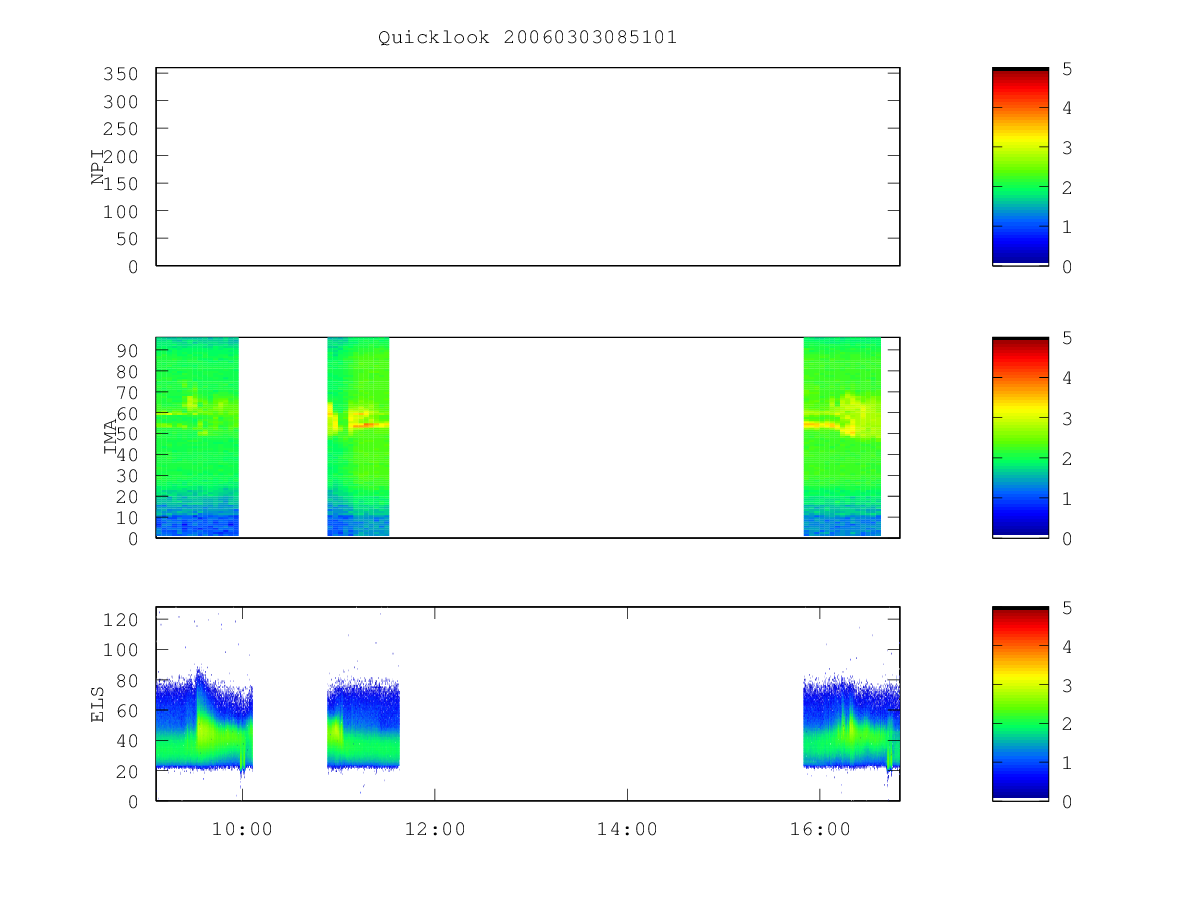Click the 100 tick on the NPI axis
The width and height of the screenshot is (1200, 900).
[x=122, y=212]
